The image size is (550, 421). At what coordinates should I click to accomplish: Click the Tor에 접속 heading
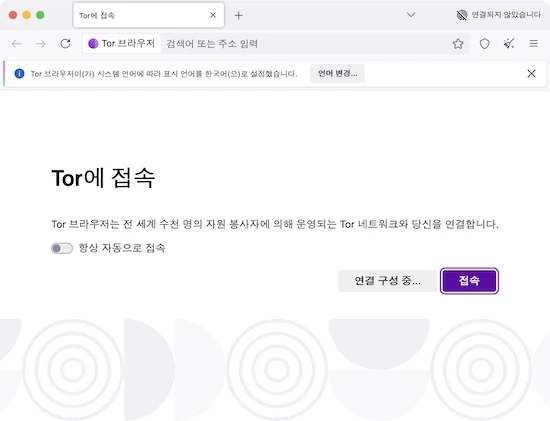tap(103, 178)
